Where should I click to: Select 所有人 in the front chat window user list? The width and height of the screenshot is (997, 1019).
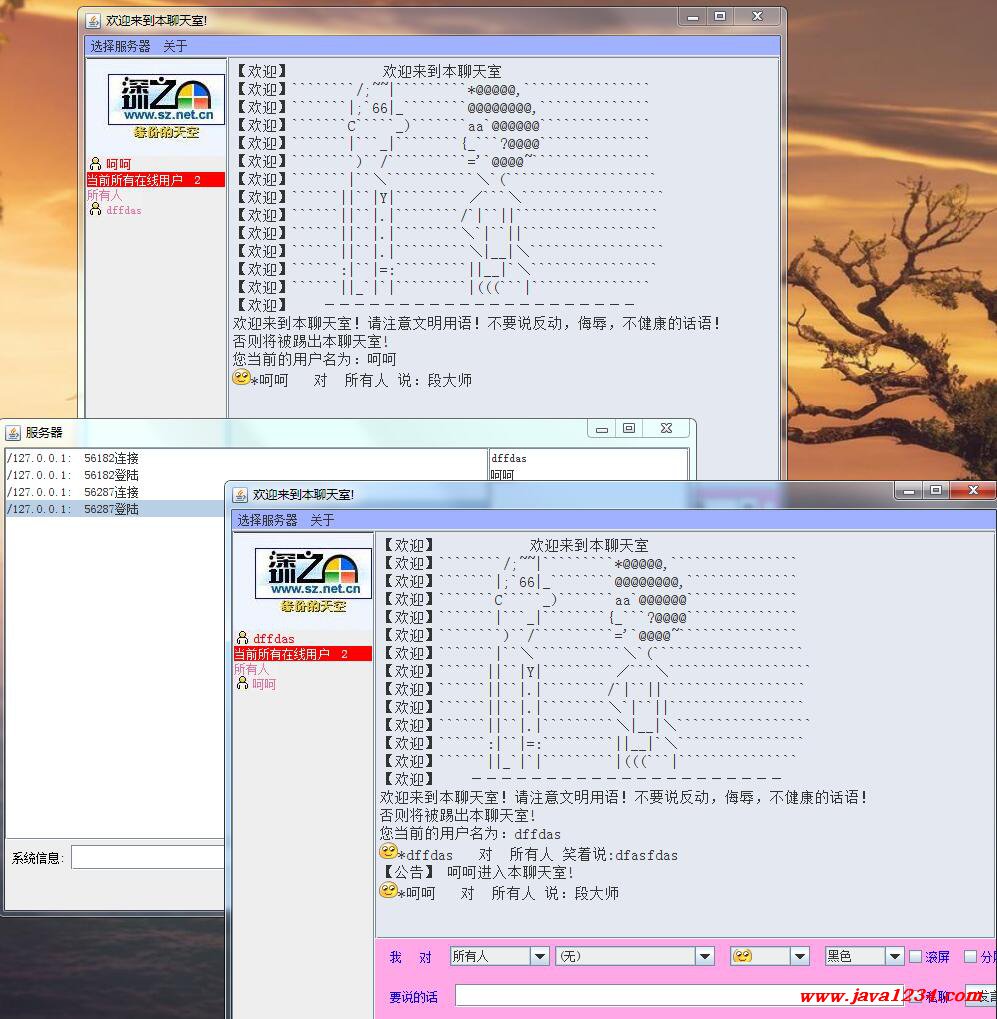251,669
